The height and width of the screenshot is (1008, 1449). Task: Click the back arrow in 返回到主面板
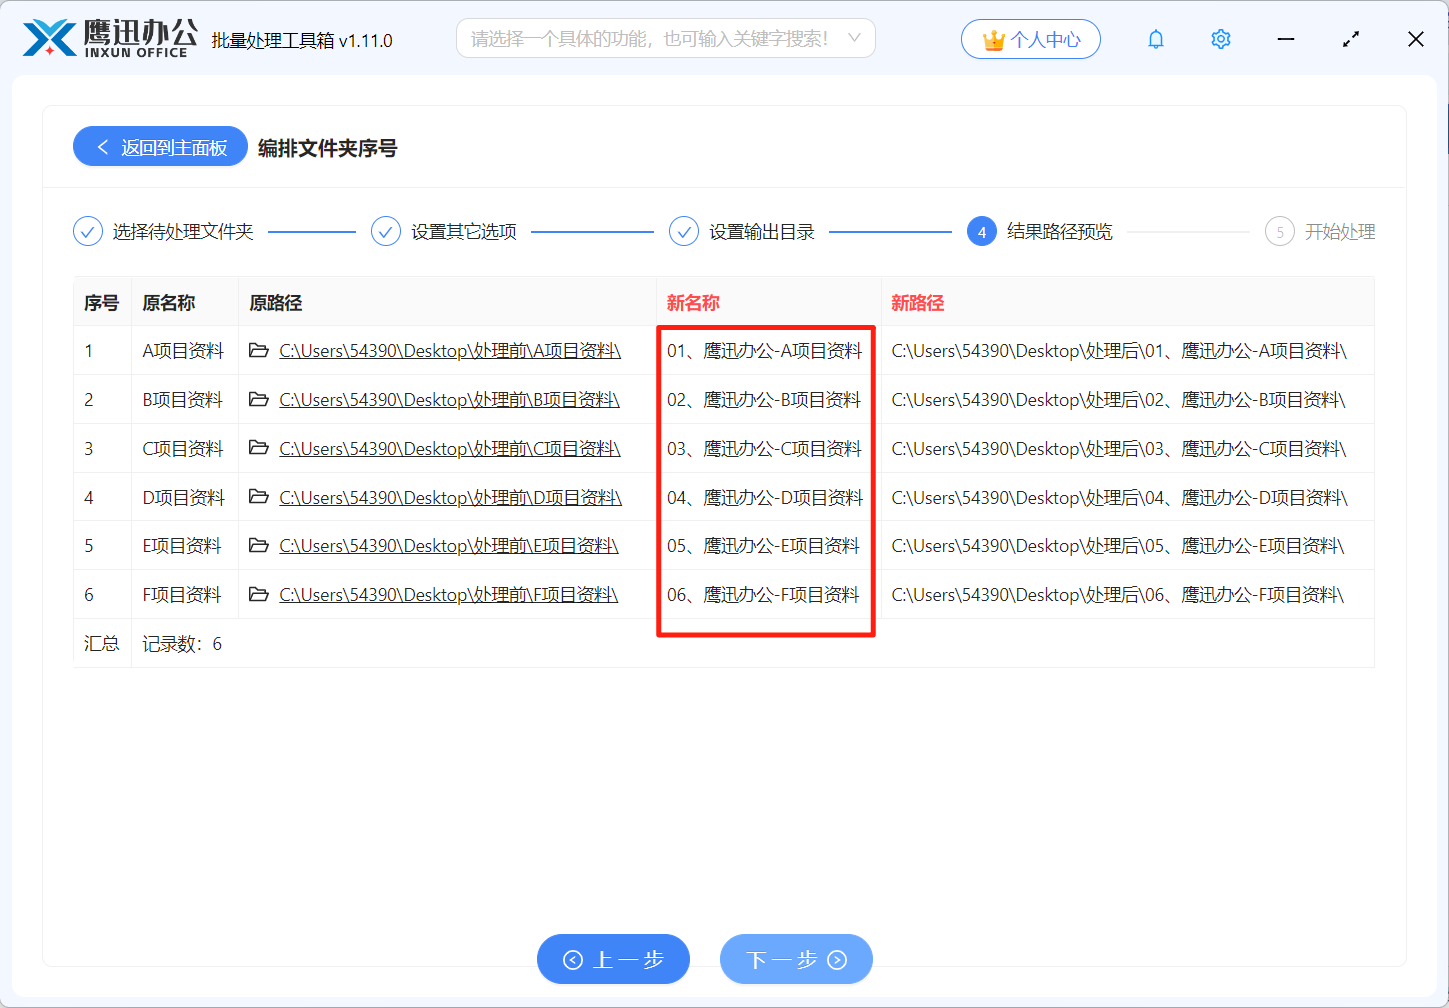pos(102,147)
